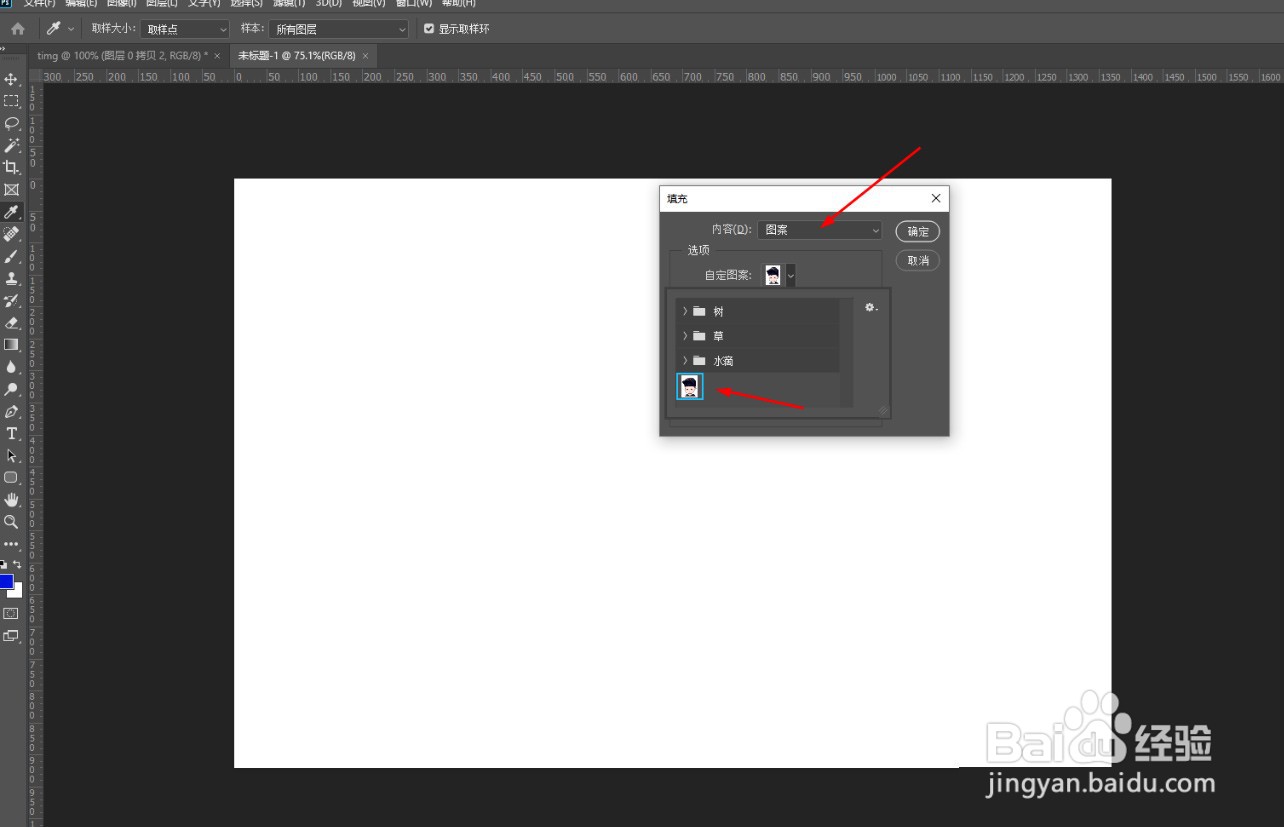The image size is (1284, 827).
Task: Select the Frame tool
Action: tap(12, 189)
